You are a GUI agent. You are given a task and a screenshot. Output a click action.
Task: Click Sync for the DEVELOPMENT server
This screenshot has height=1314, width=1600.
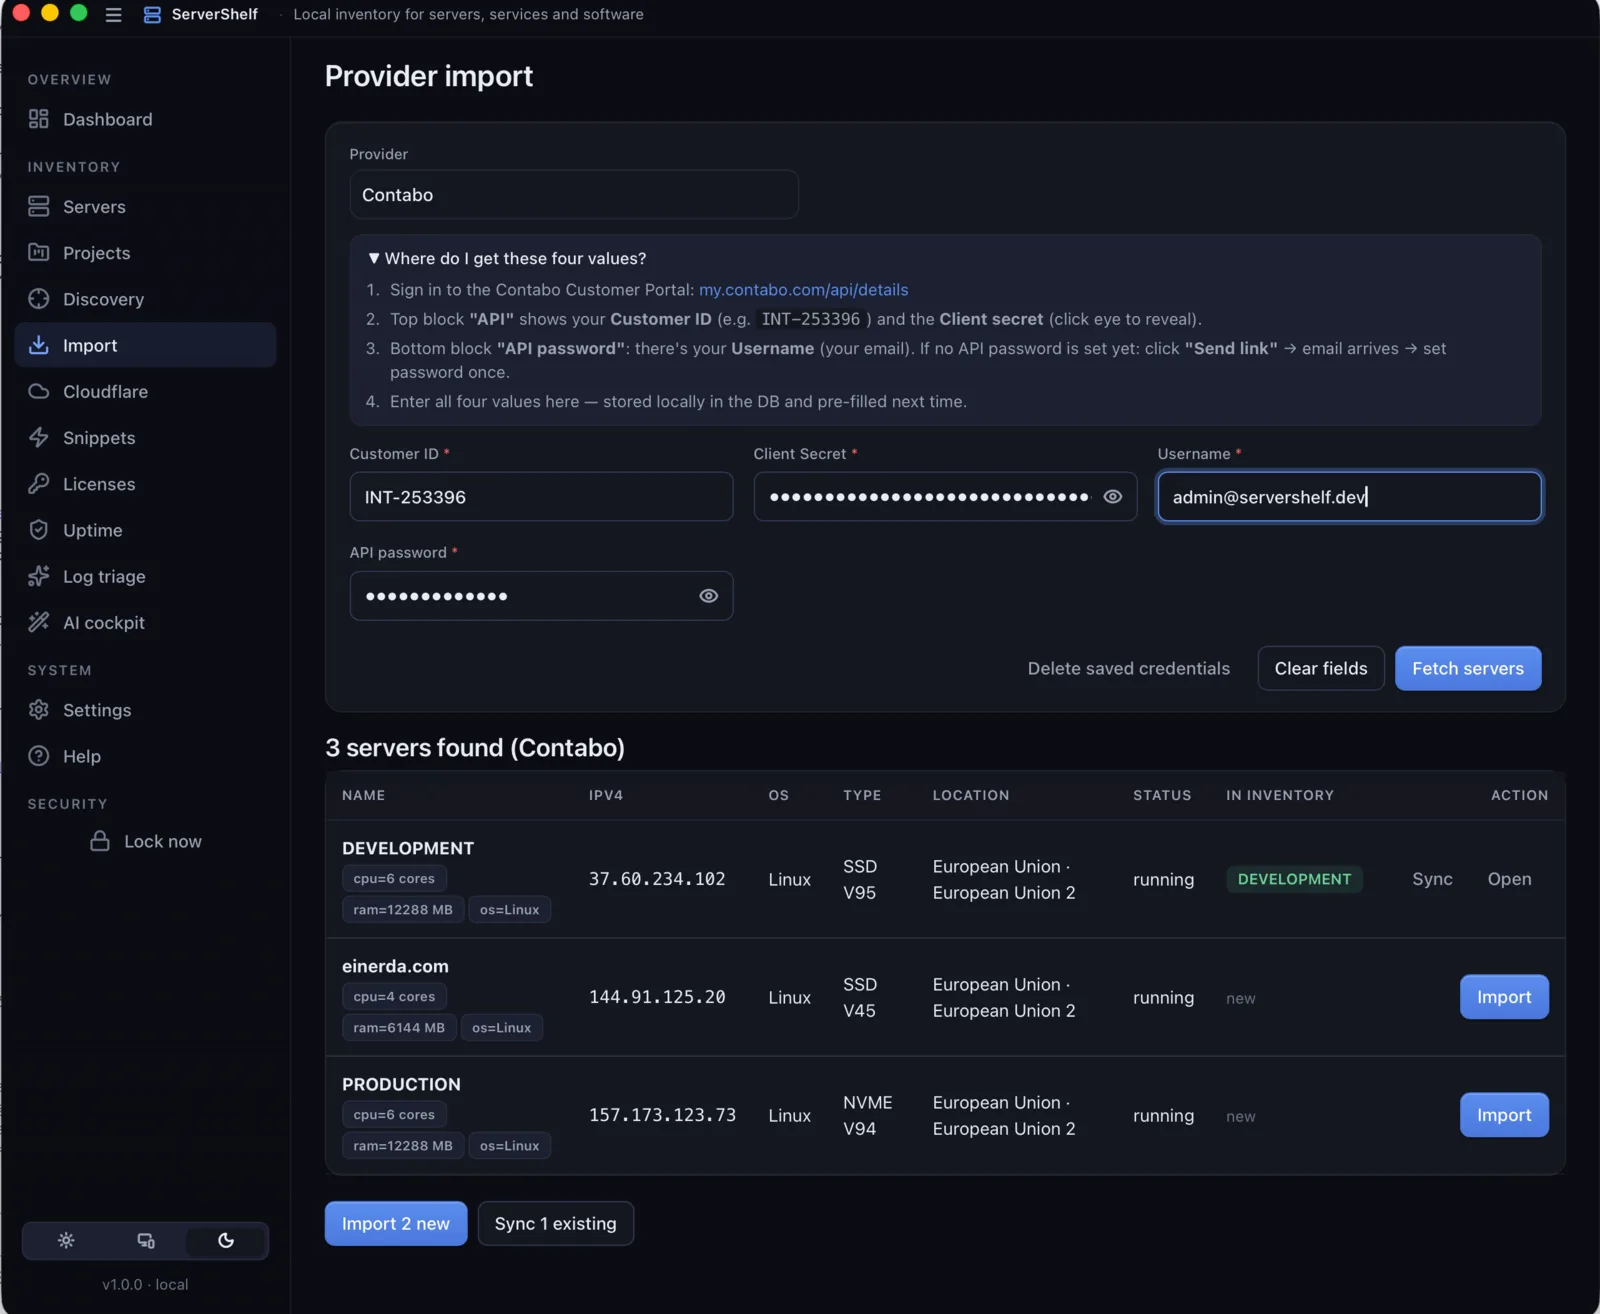tap(1432, 879)
